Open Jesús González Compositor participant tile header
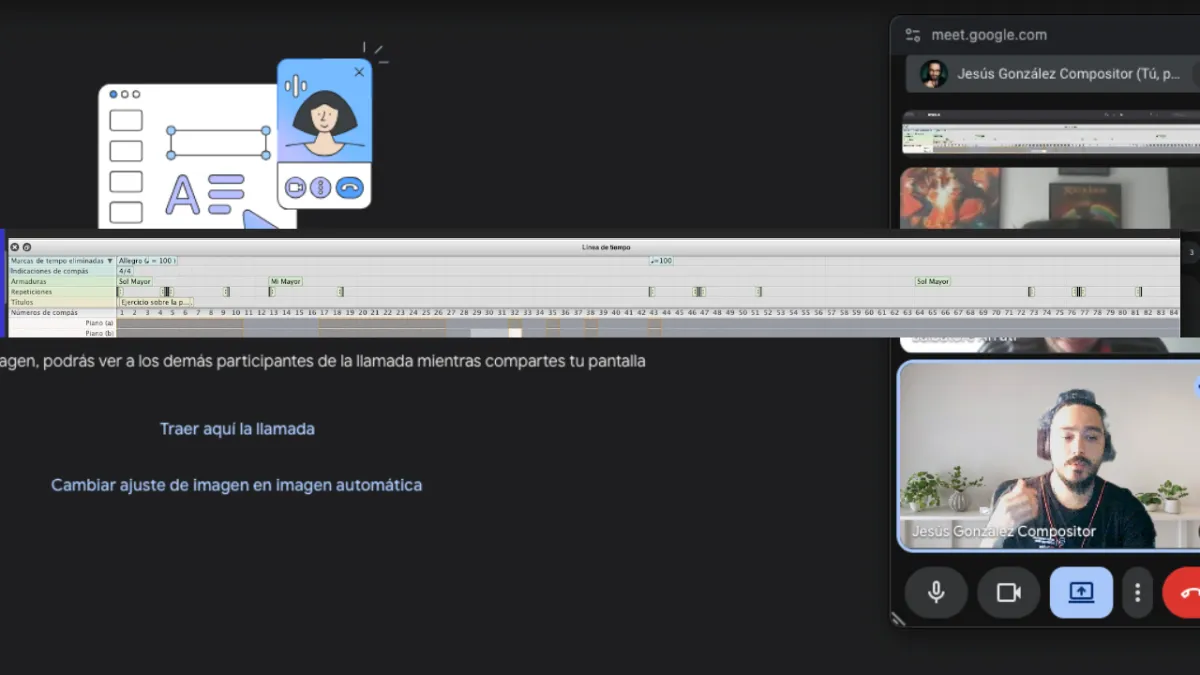 click(x=1053, y=74)
